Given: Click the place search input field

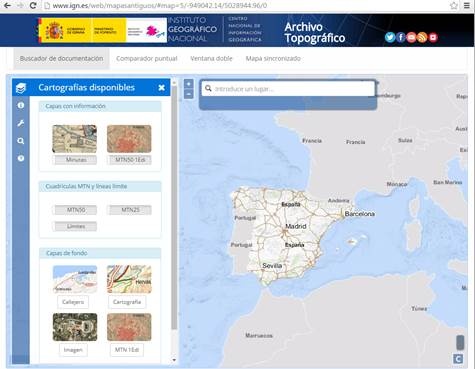Looking at the screenshot, I should 288,89.
